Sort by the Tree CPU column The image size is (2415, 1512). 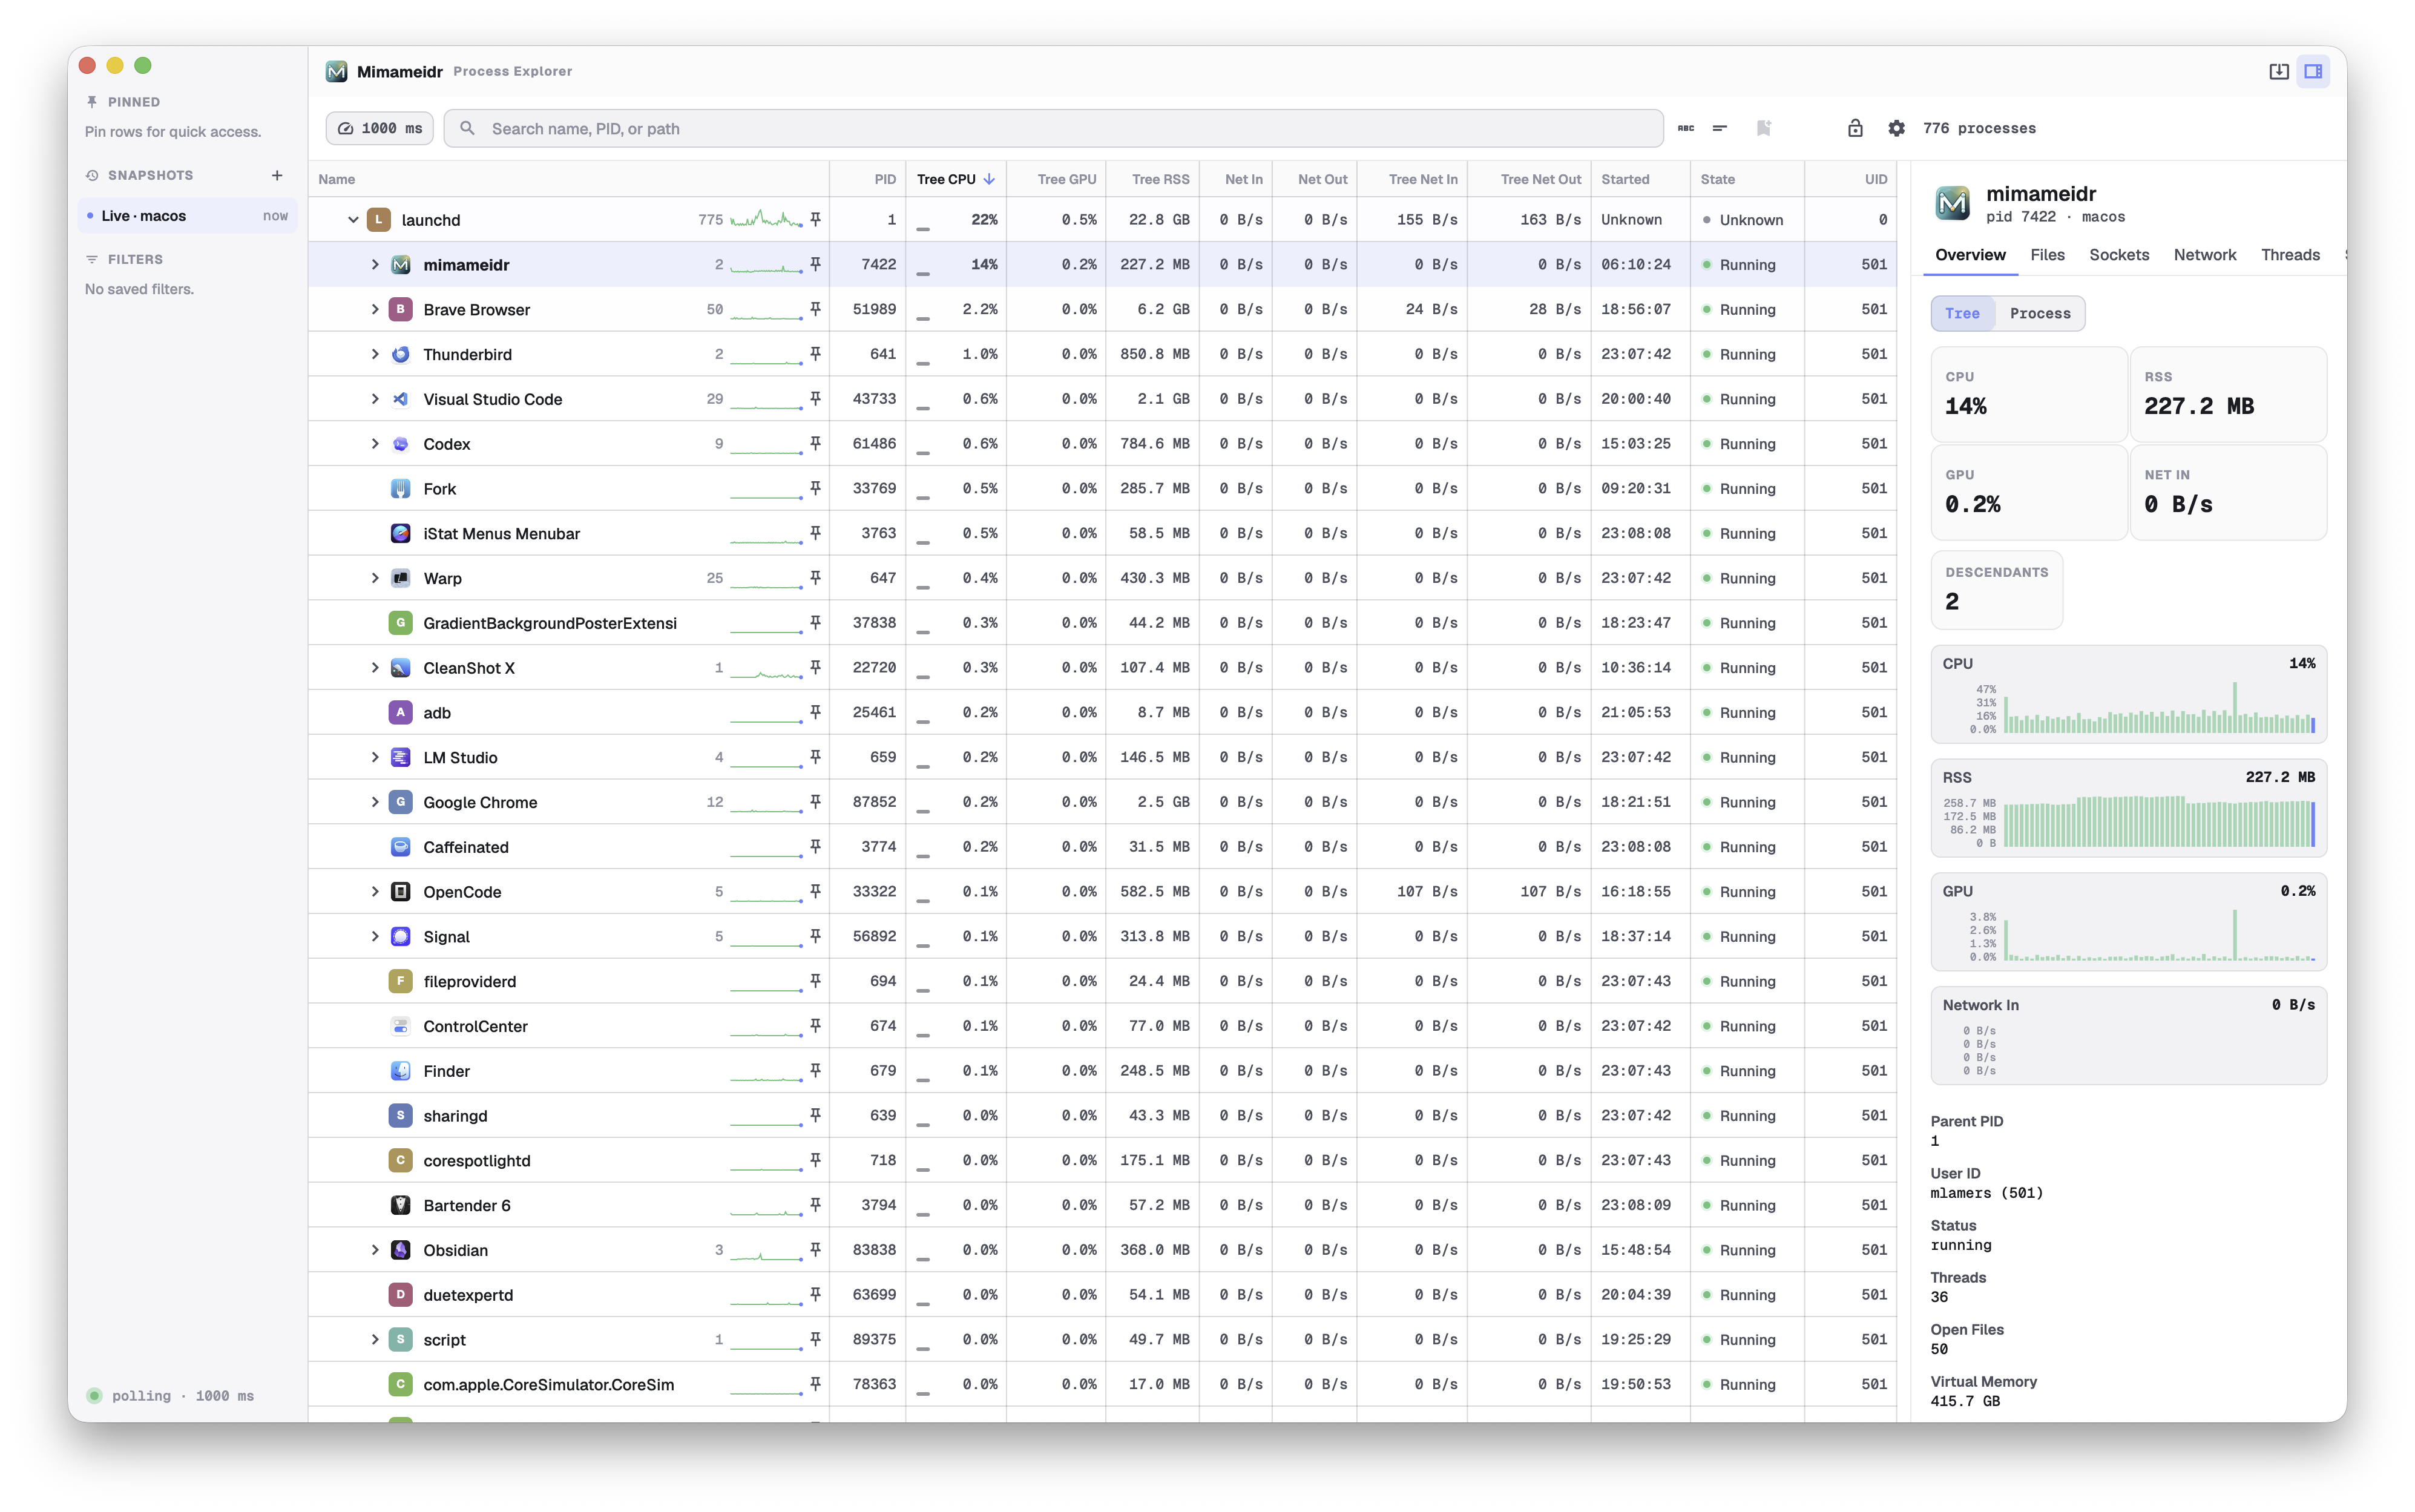[x=955, y=179]
